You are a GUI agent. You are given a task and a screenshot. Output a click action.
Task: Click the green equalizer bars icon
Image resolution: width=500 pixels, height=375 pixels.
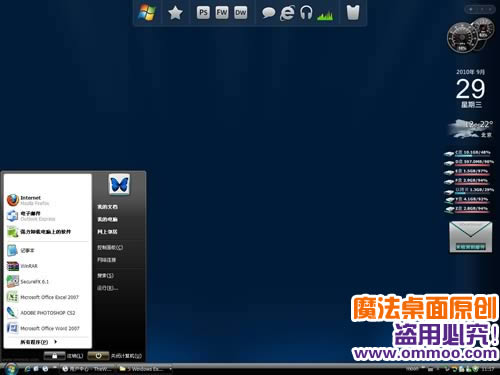[x=325, y=15]
